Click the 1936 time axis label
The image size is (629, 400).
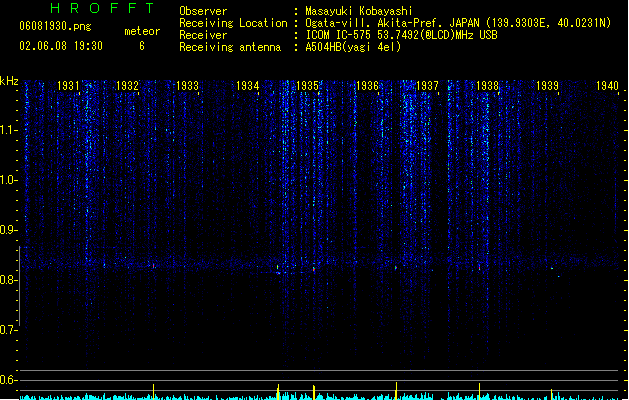[367, 85]
